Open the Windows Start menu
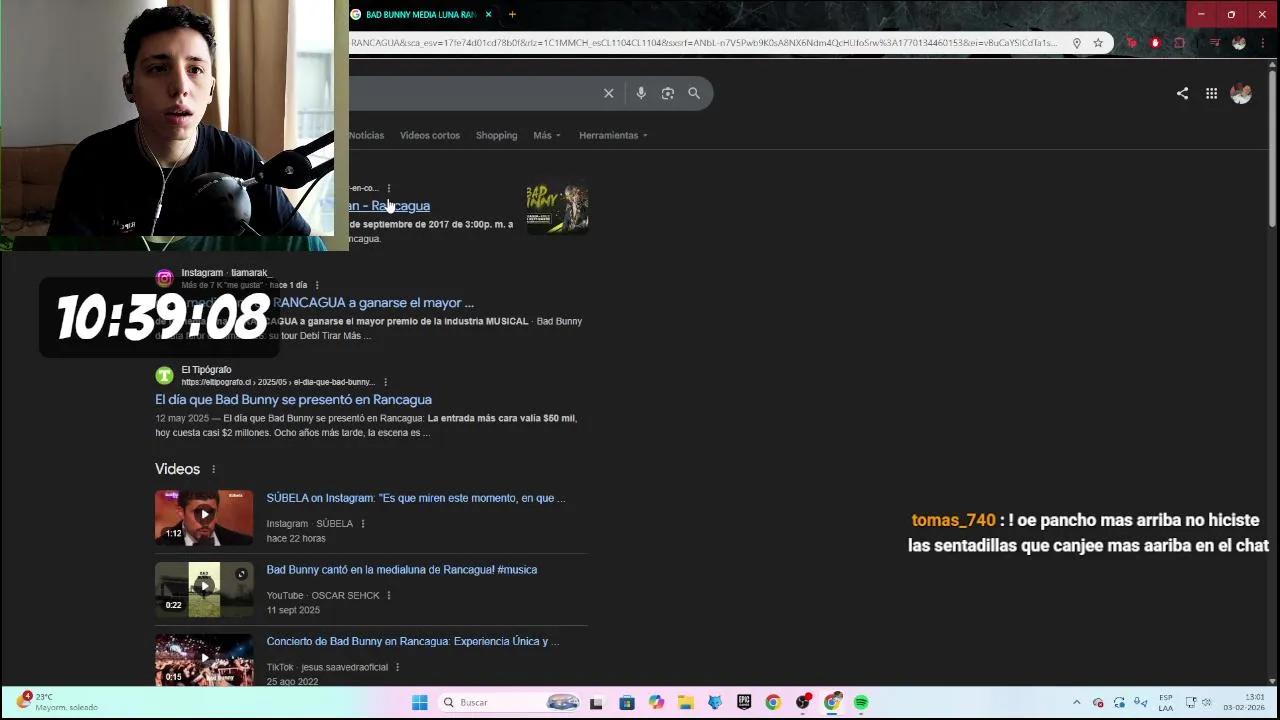Viewport: 1280px width, 720px height. [420, 702]
